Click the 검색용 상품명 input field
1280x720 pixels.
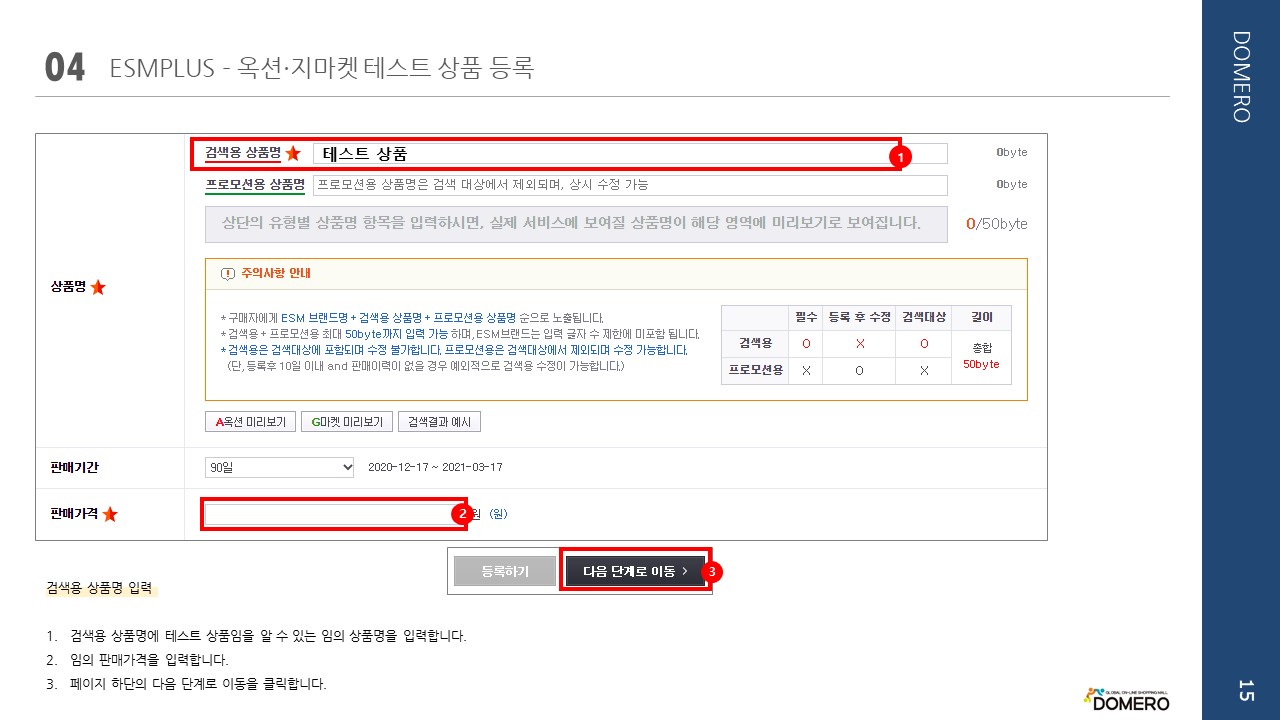pyautogui.click(x=630, y=153)
